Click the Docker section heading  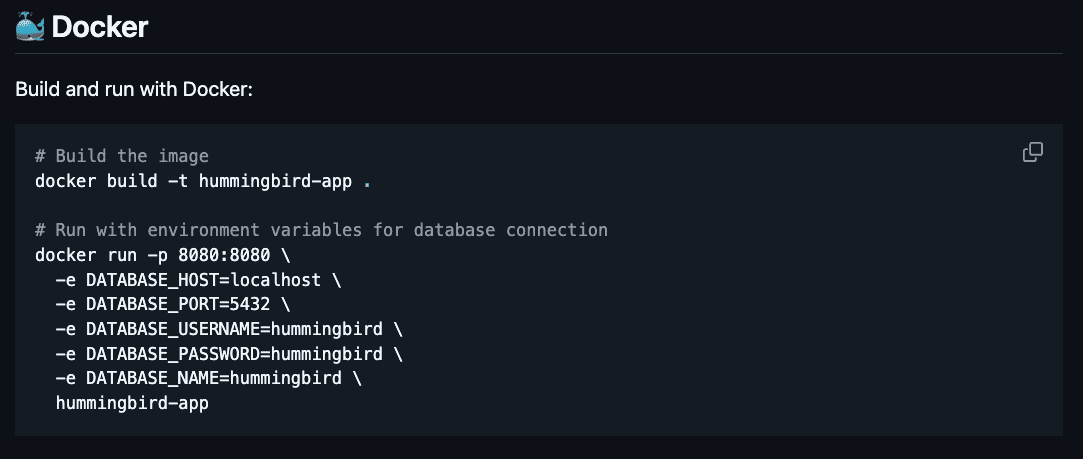[99, 27]
